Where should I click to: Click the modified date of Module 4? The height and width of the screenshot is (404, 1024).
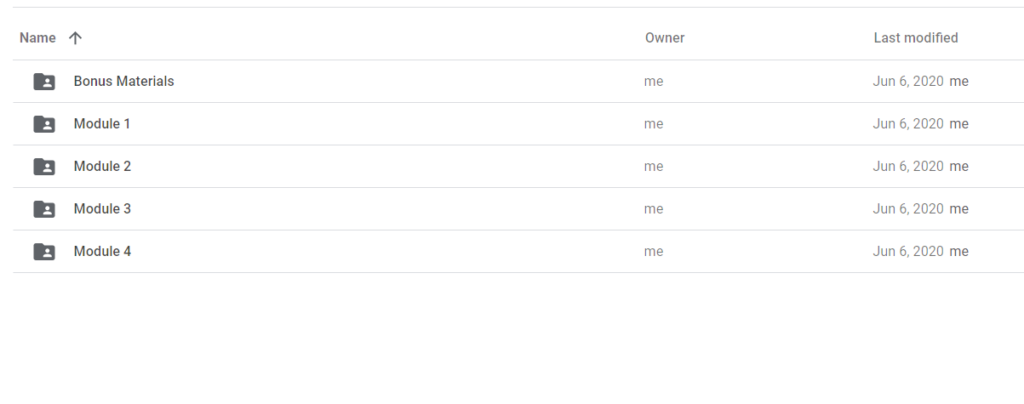point(908,251)
